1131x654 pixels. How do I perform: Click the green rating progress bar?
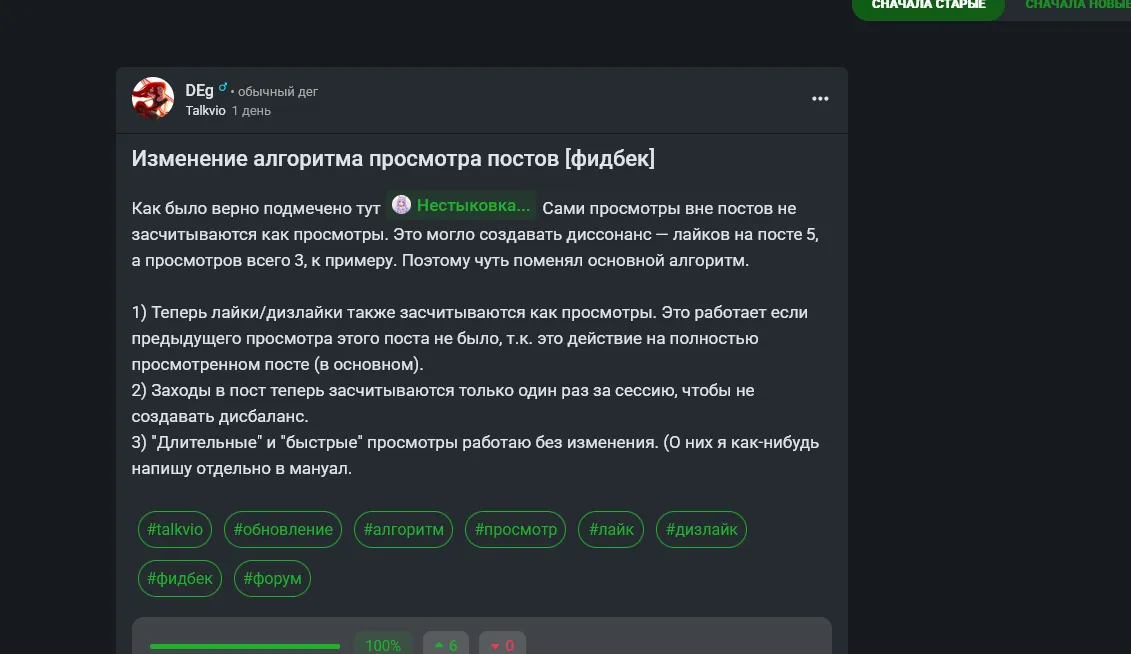coord(245,646)
